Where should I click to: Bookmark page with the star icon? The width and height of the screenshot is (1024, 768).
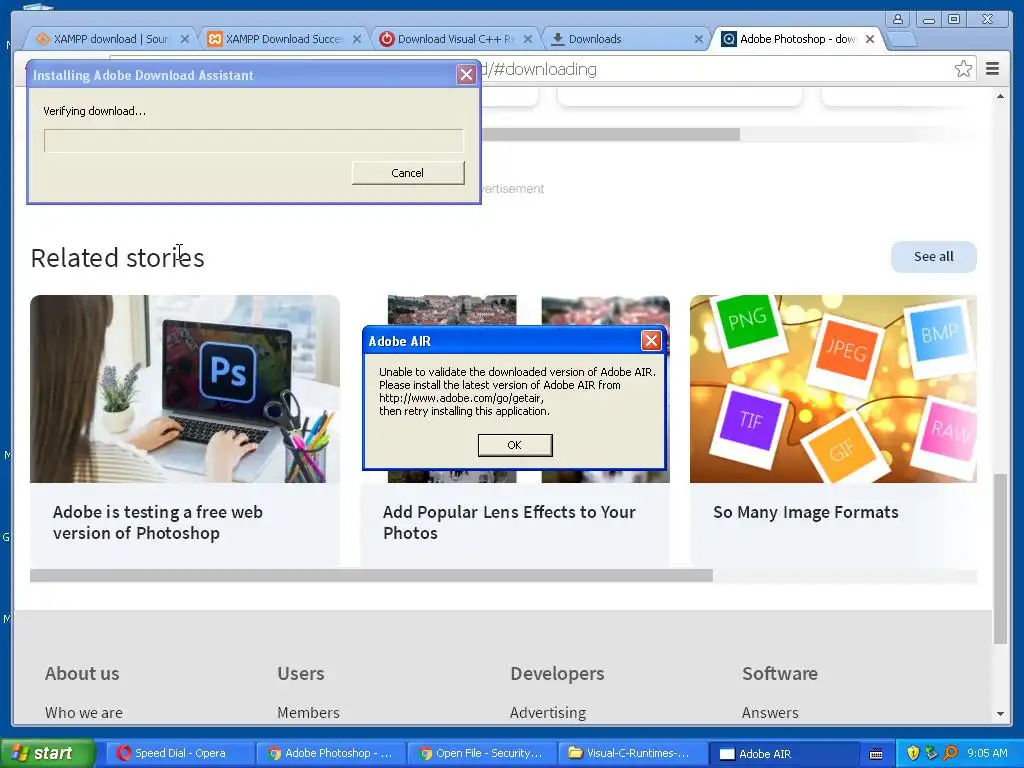coord(963,69)
